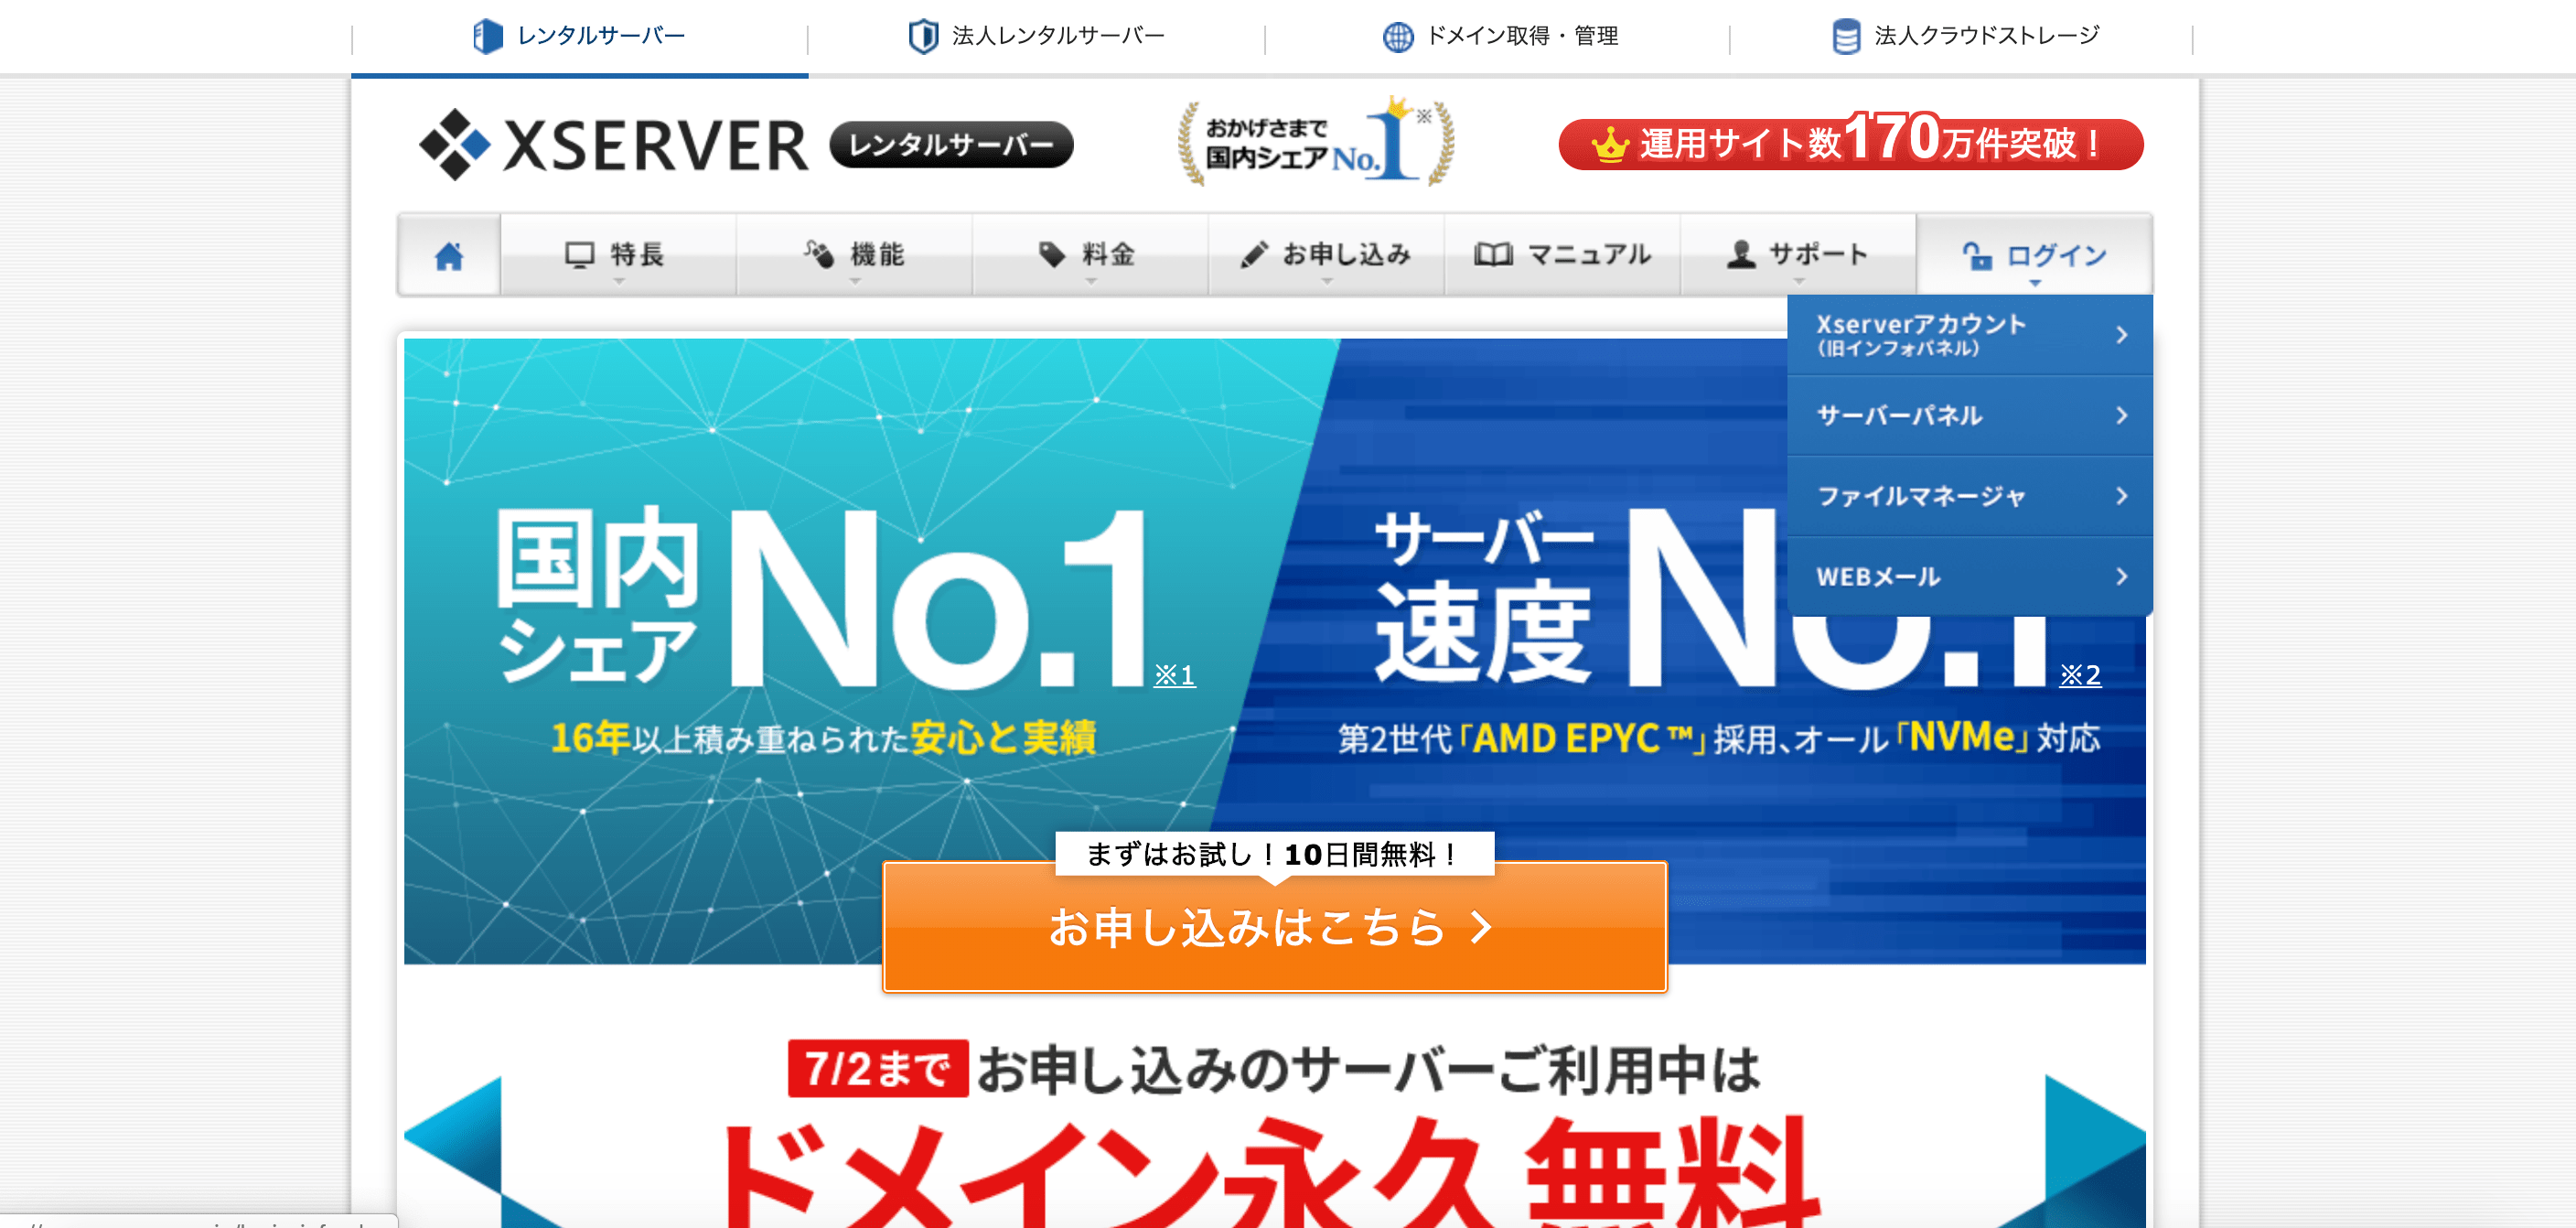Select WEBメール from login menu
2576x1228 pixels.
coord(1970,577)
